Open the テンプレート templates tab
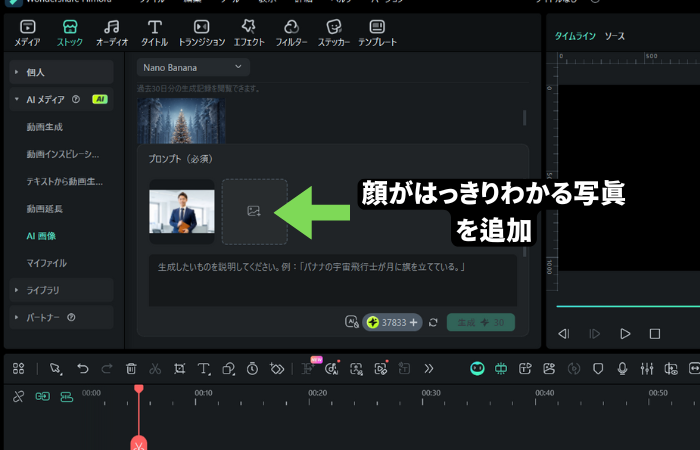 pyautogui.click(x=377, y=33)
